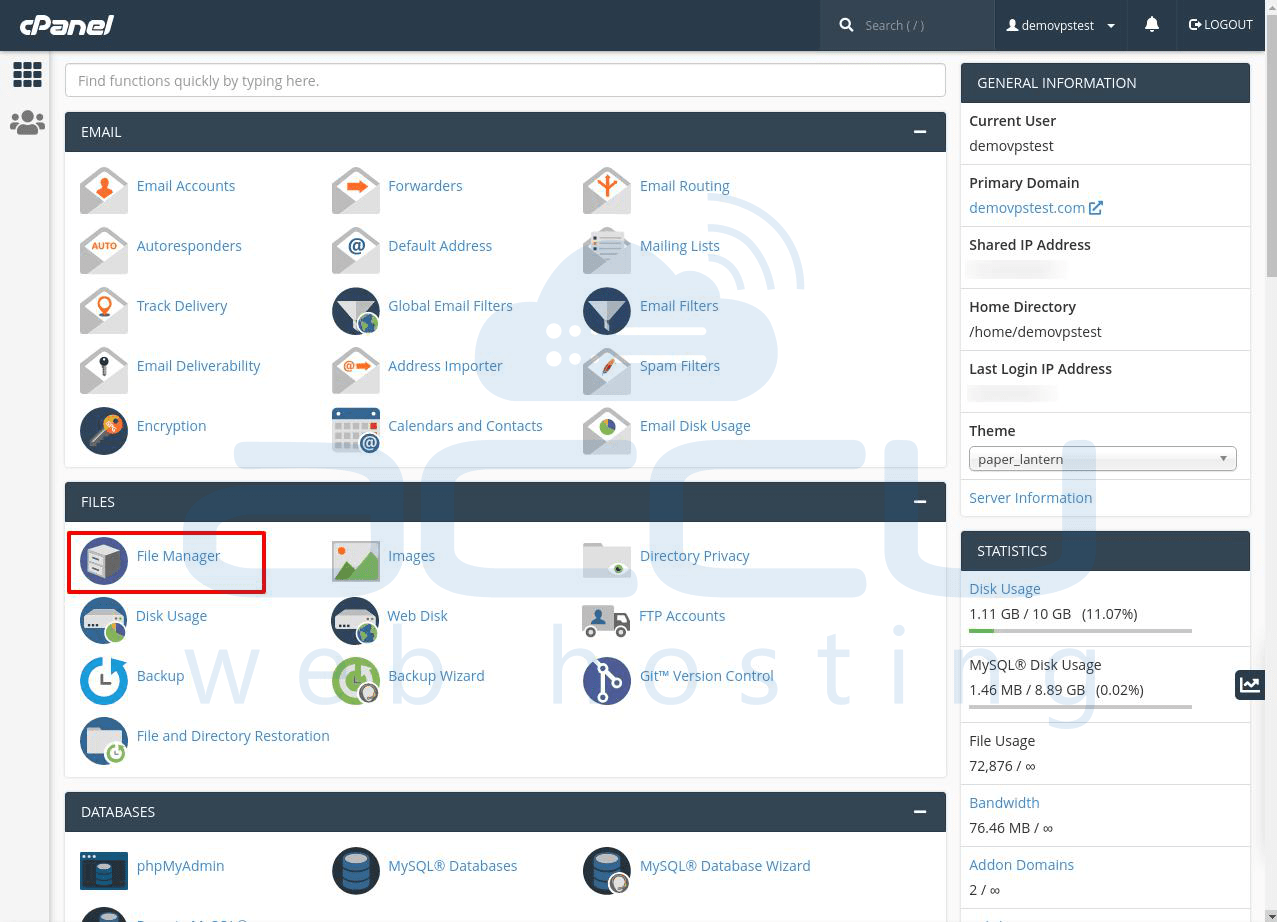This screenshot has height=922, width=1277.
Task: Open the Email Accounts icon
Action: coord(104,190)
